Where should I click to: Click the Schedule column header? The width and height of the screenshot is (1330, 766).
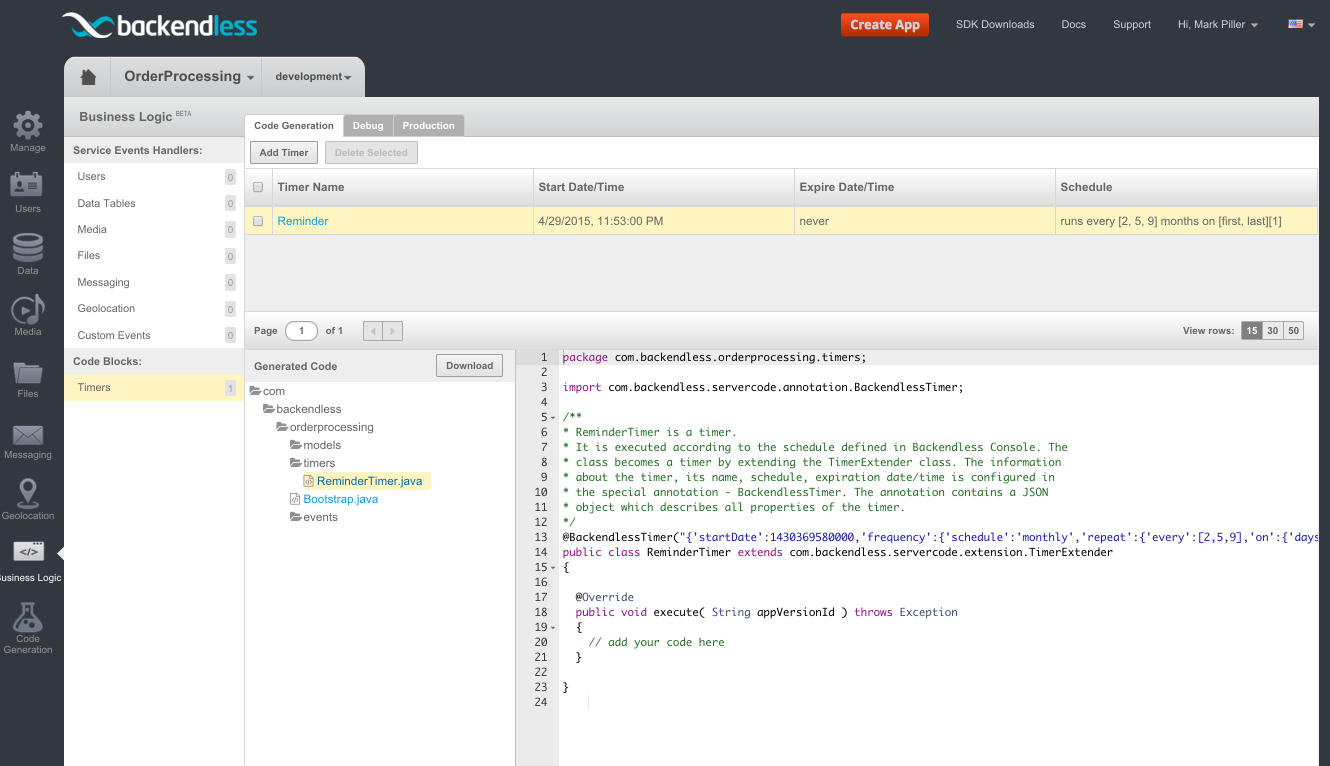click(x=1186, y=187)
